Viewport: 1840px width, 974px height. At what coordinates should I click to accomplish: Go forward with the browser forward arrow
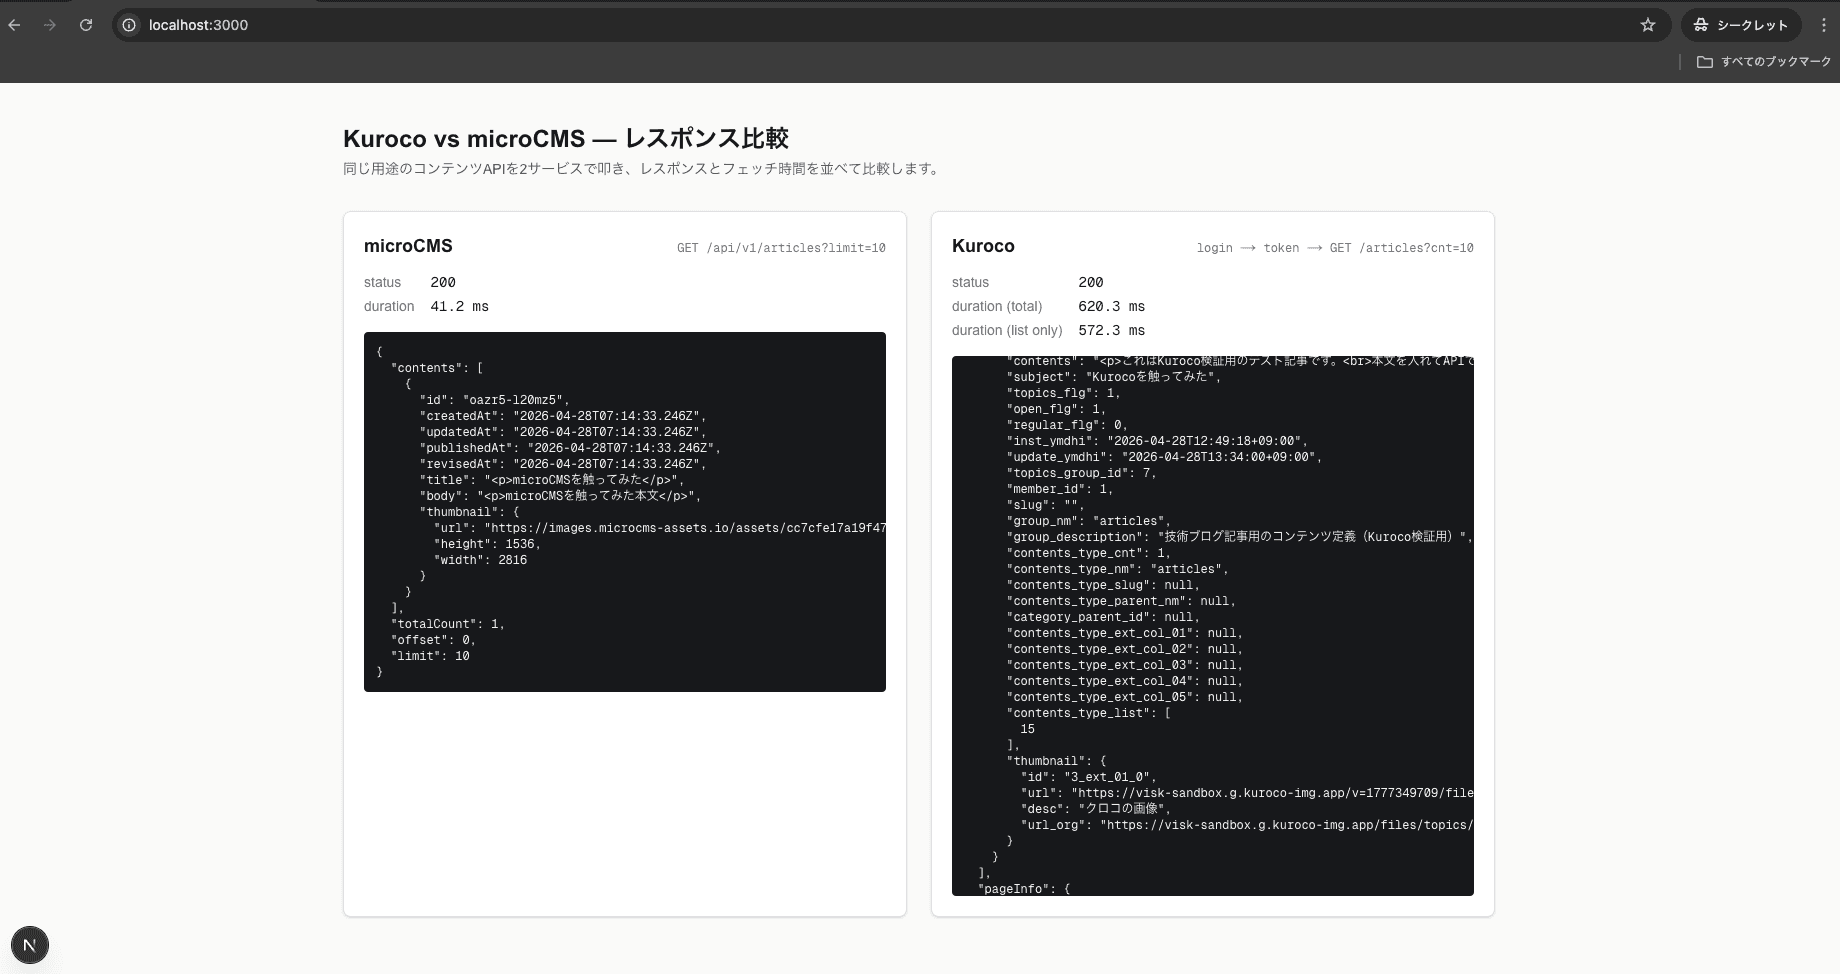(x=50, y=25)
